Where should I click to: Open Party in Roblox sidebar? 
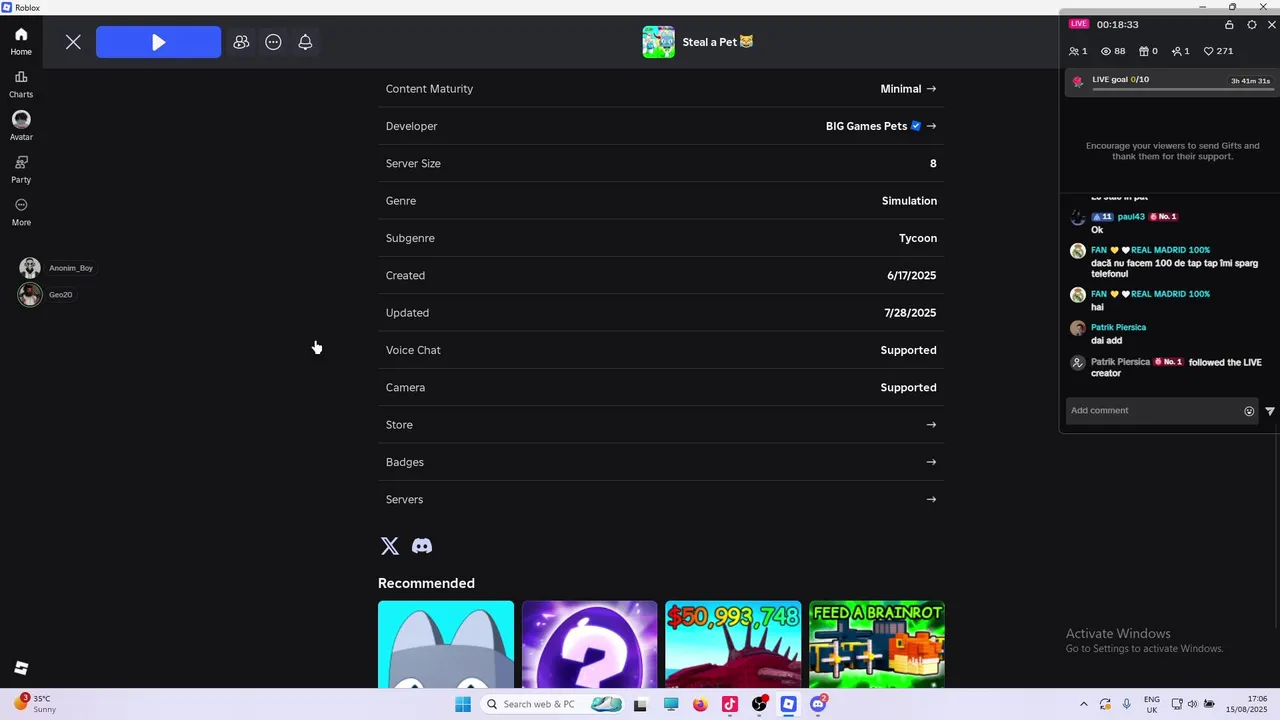pos(21,169)
